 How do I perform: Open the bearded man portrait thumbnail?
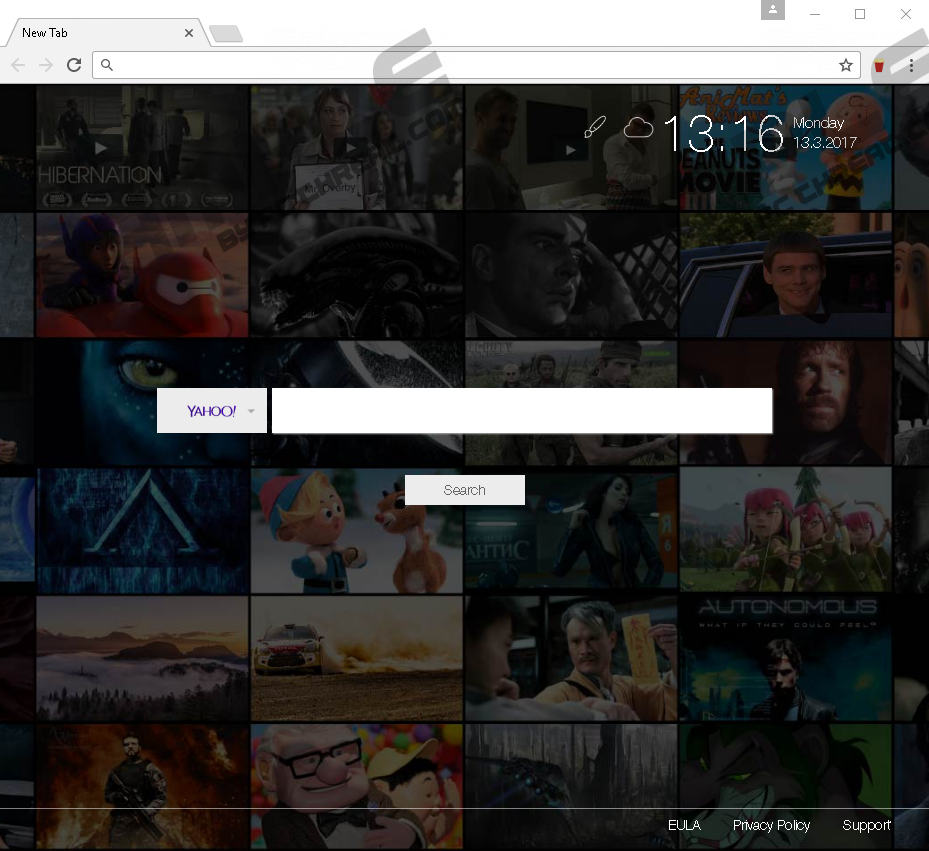(786, 402)
